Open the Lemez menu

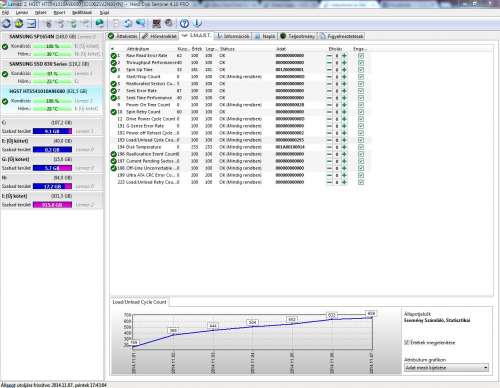click(22, 12)
